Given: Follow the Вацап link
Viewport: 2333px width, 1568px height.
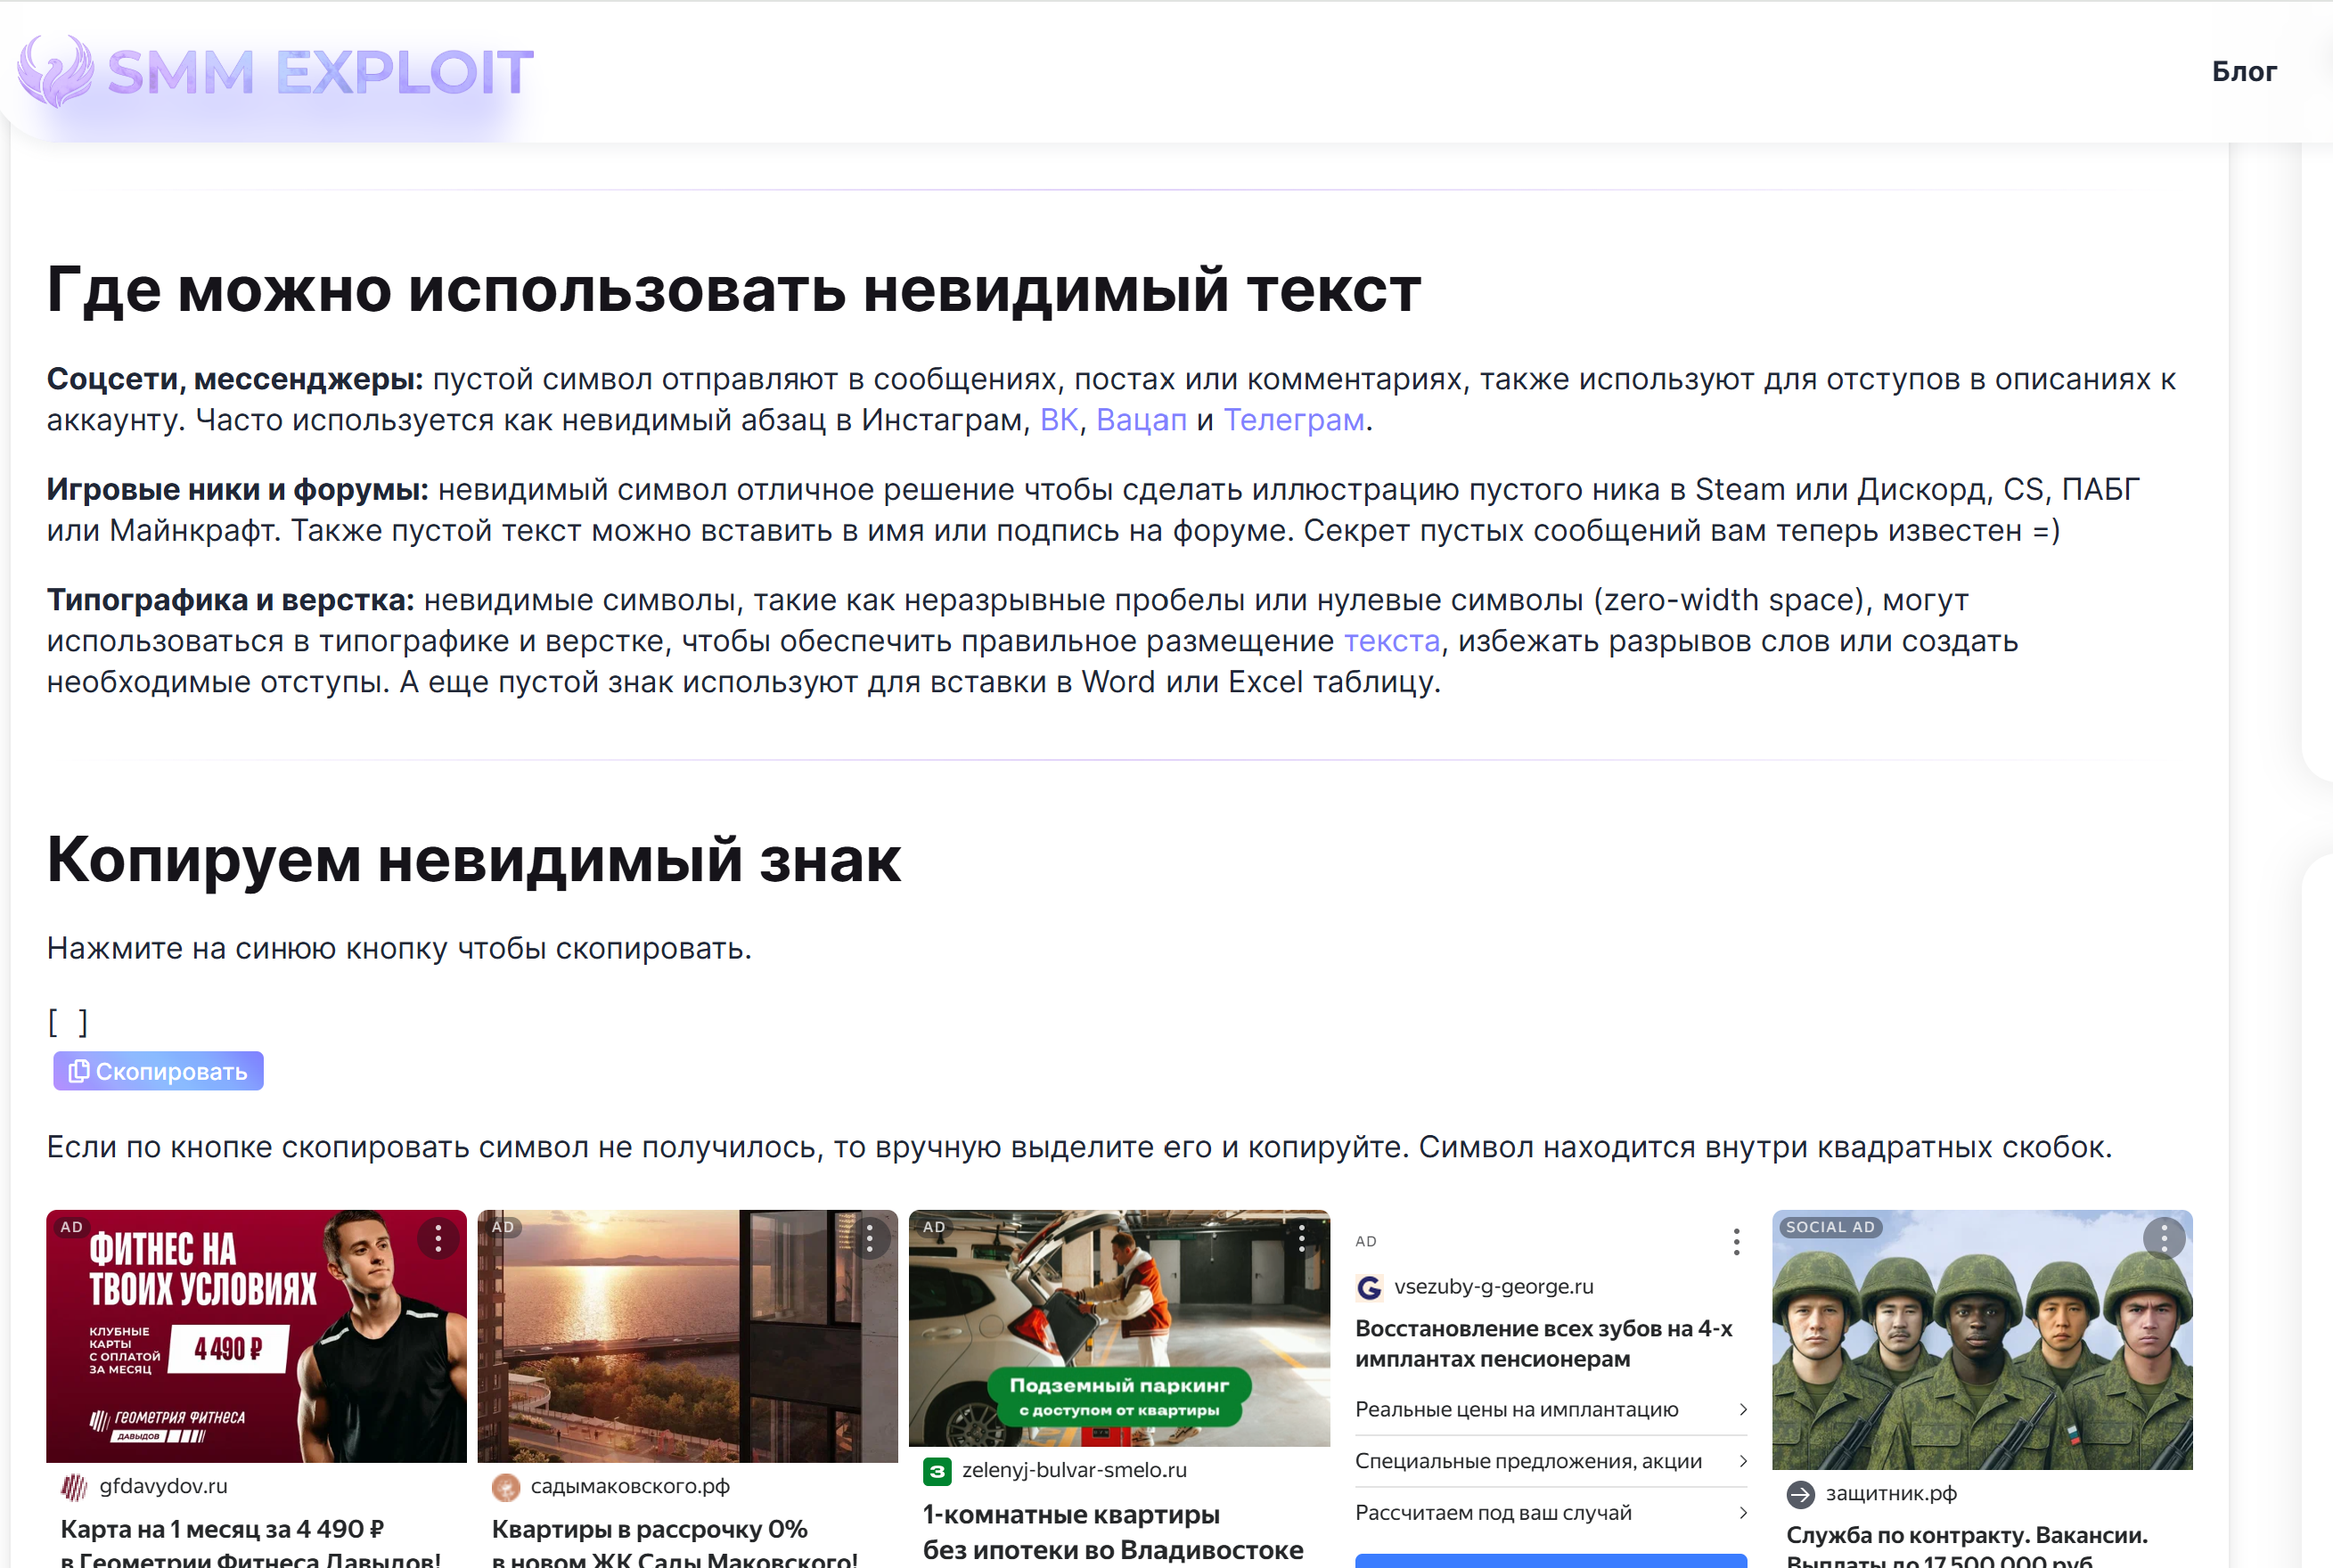Looking at the screenshot, I should pos(1141,420).
